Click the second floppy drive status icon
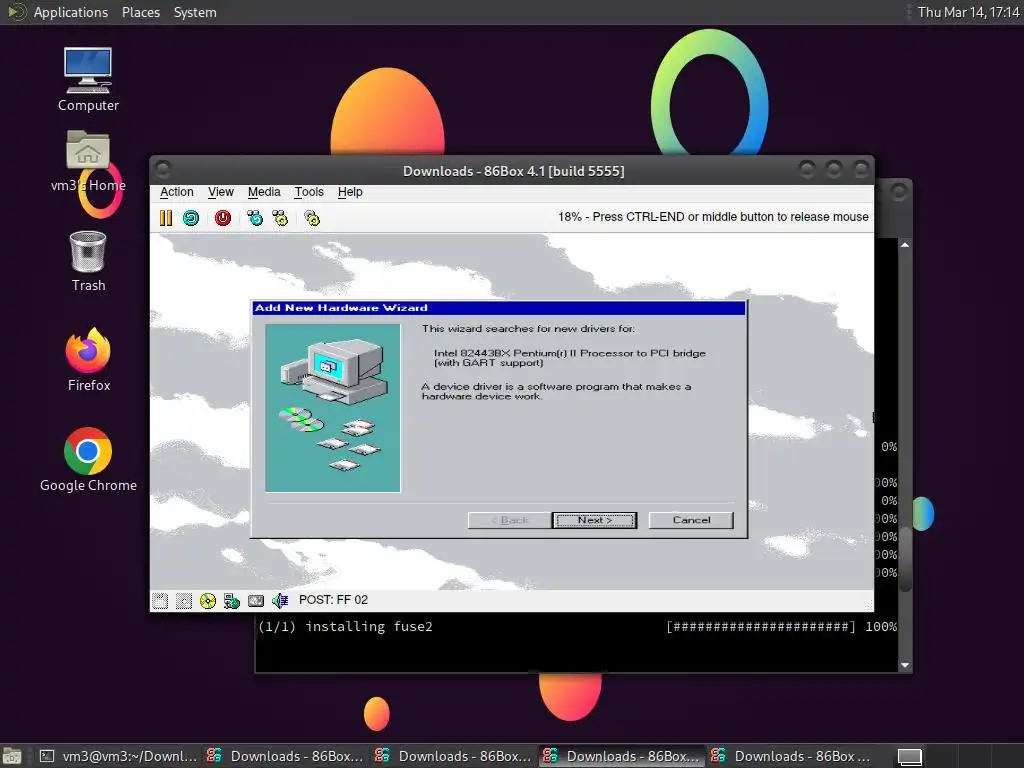 184,601
